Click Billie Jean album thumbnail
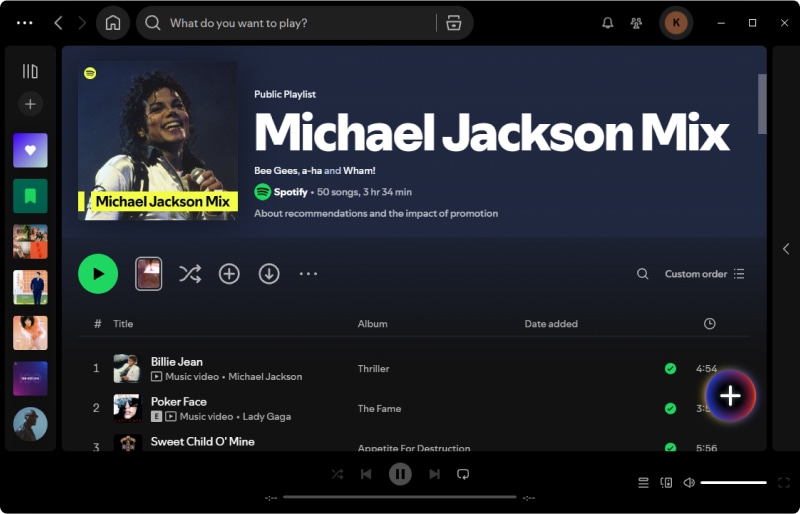The image size is (800, 514). pos(127,369)
